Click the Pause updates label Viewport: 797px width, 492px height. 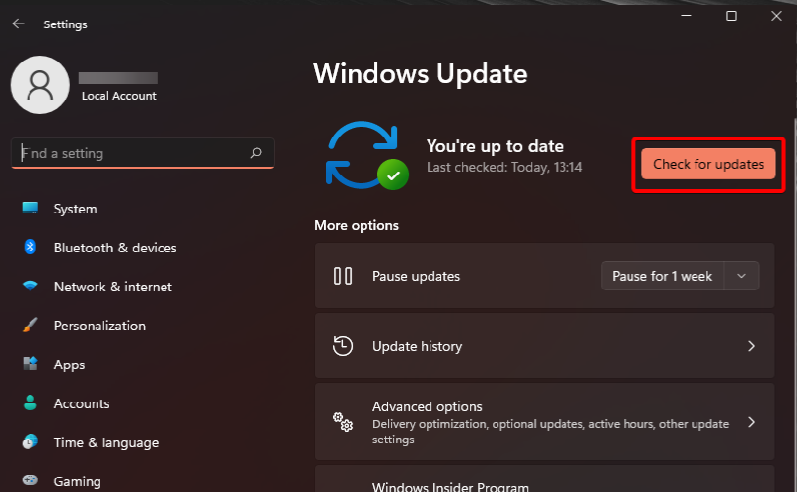[x=416, y=276]
